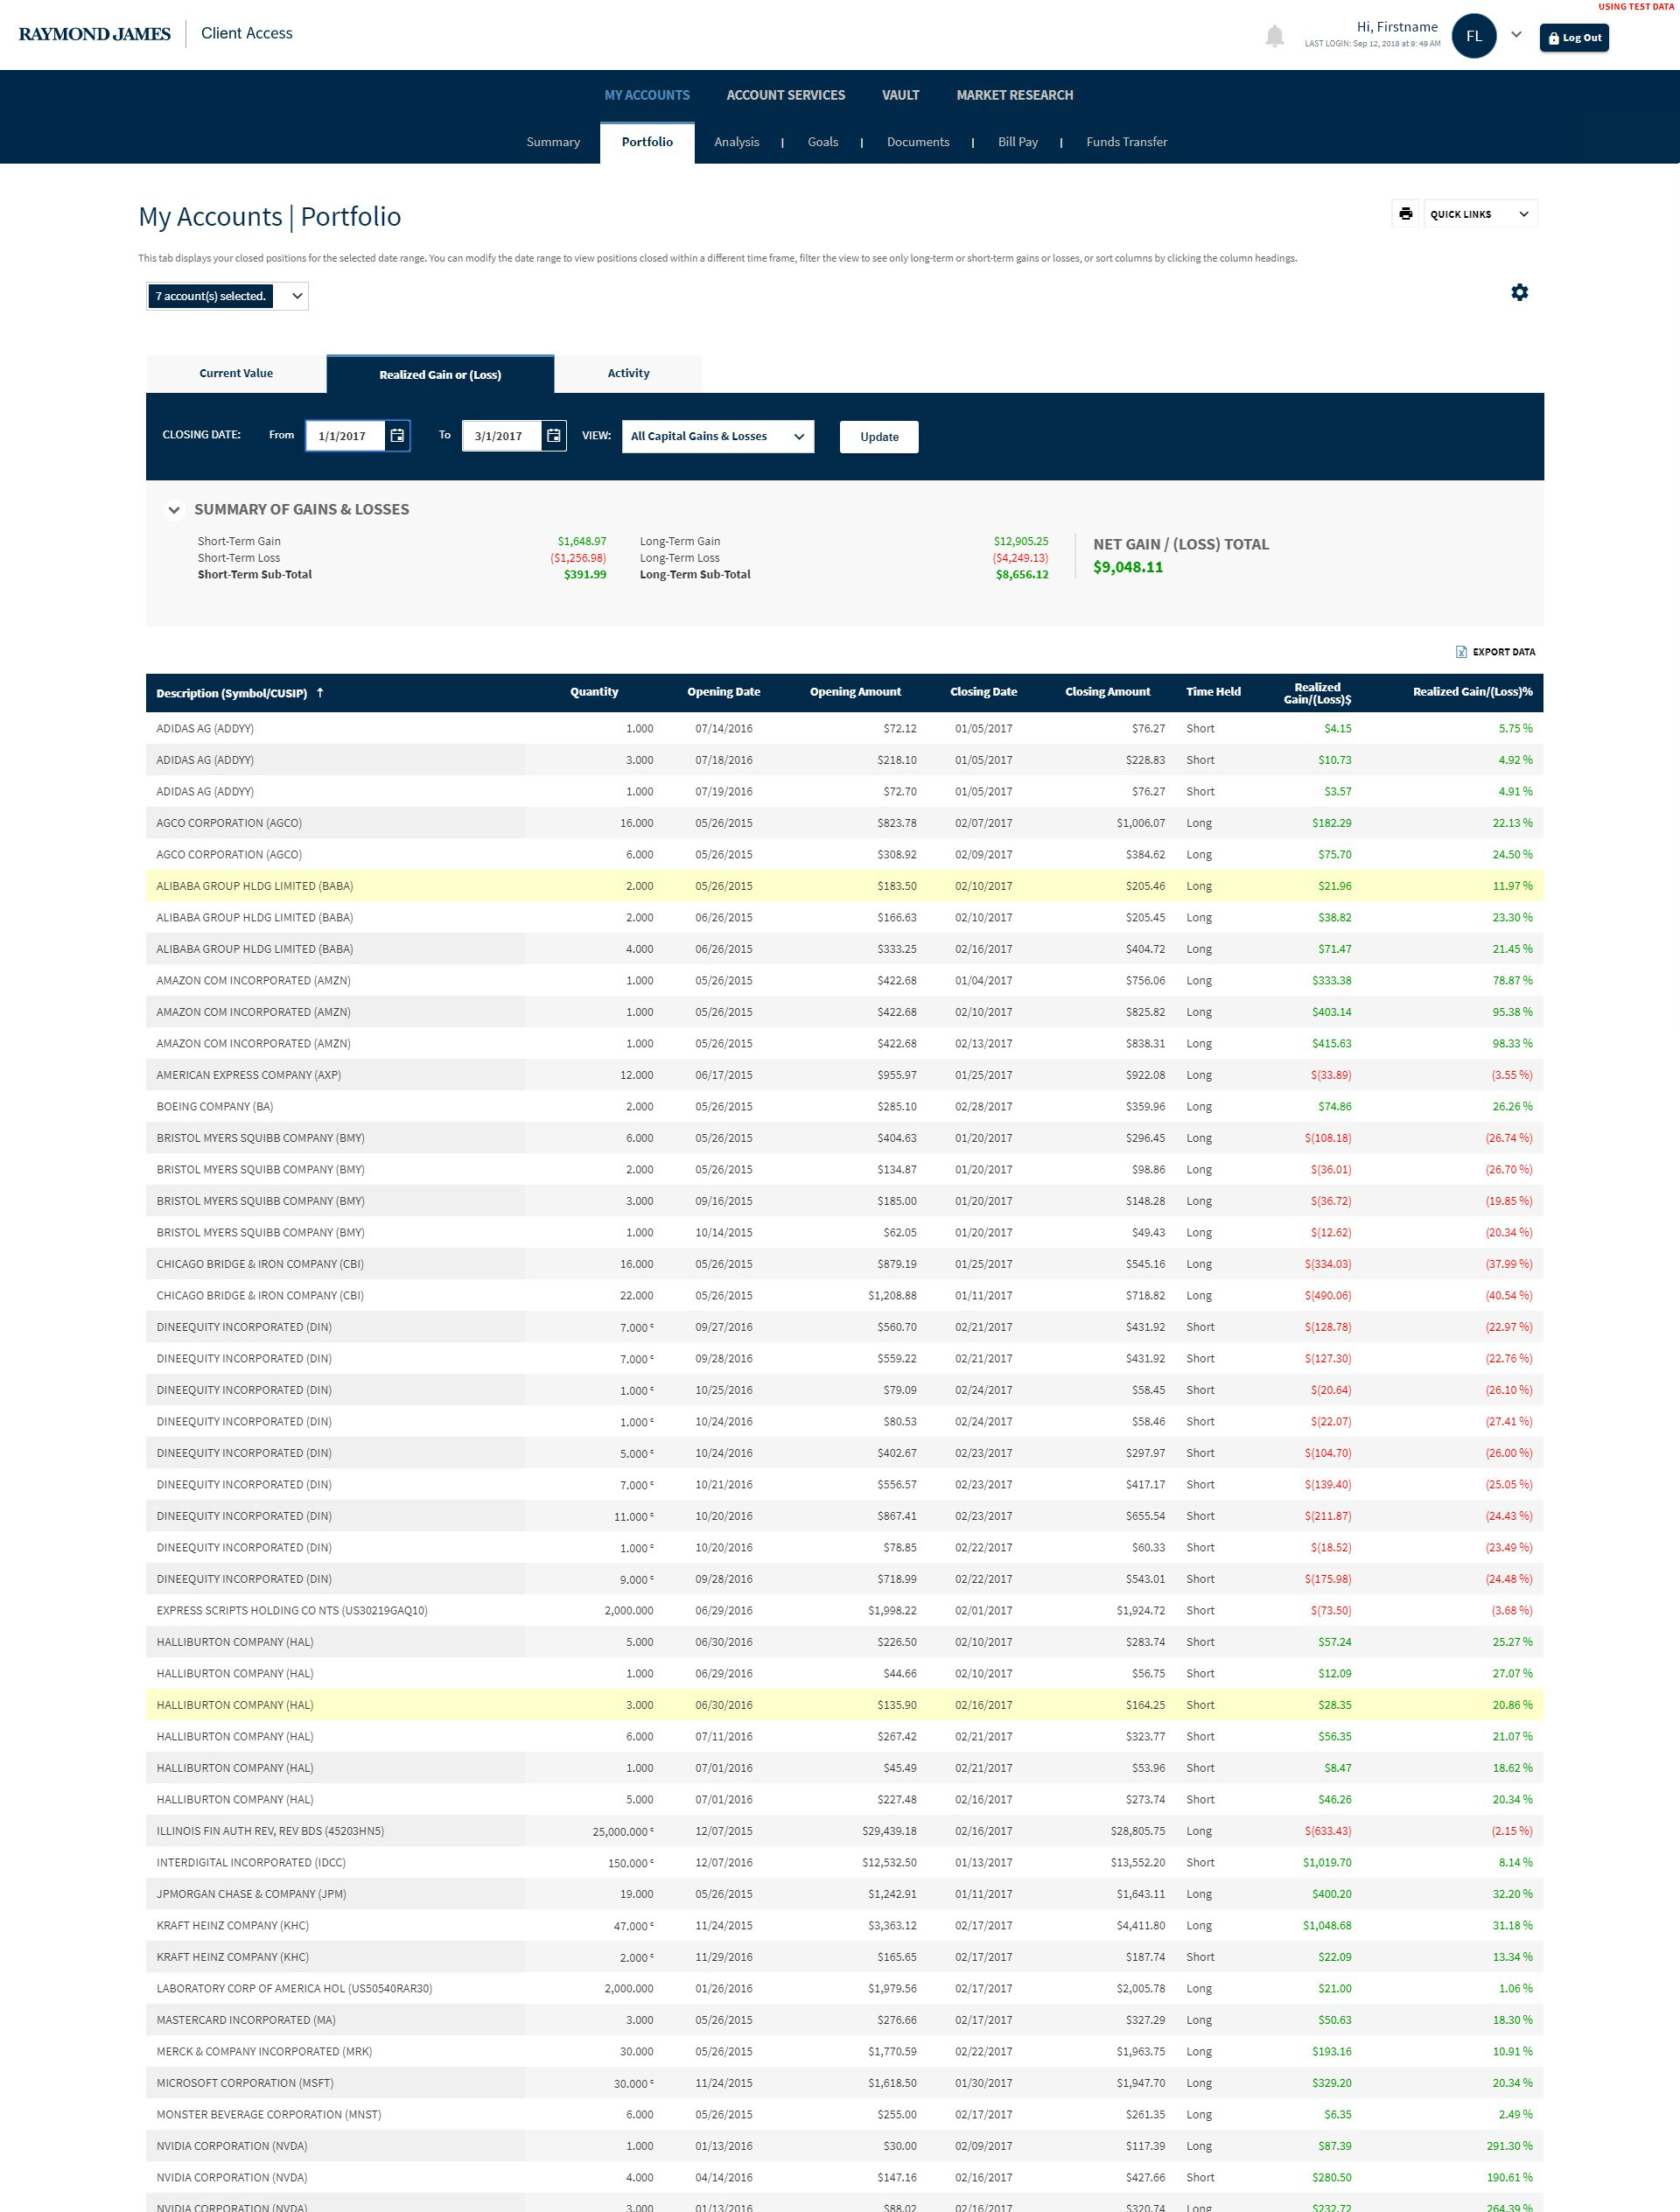Image resolution: width=1680 pixels, height=2212 pixels.
Task: Sort by Opening Amount column header
Action: coord(855,692)
